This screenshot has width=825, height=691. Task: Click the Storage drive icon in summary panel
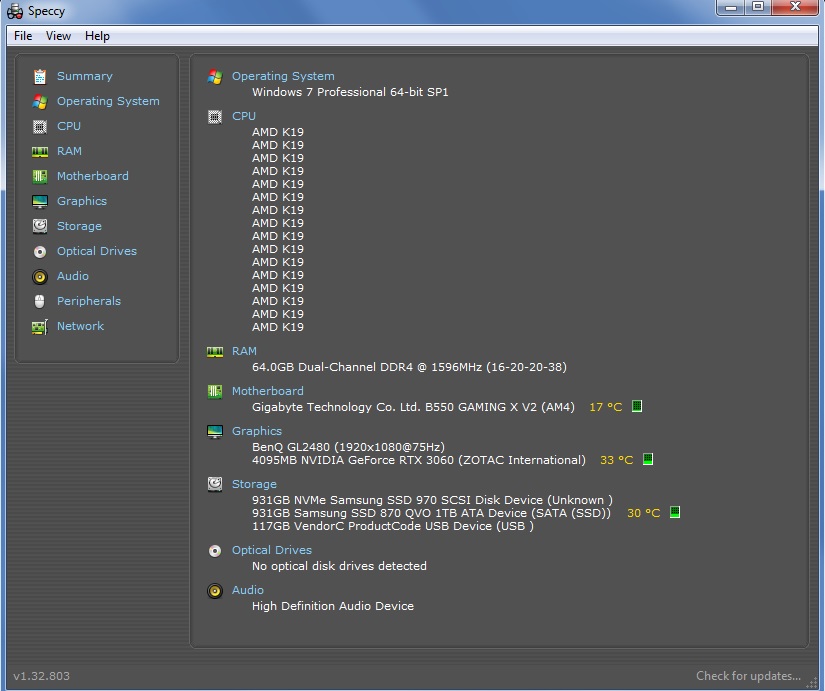pos(215,484)
